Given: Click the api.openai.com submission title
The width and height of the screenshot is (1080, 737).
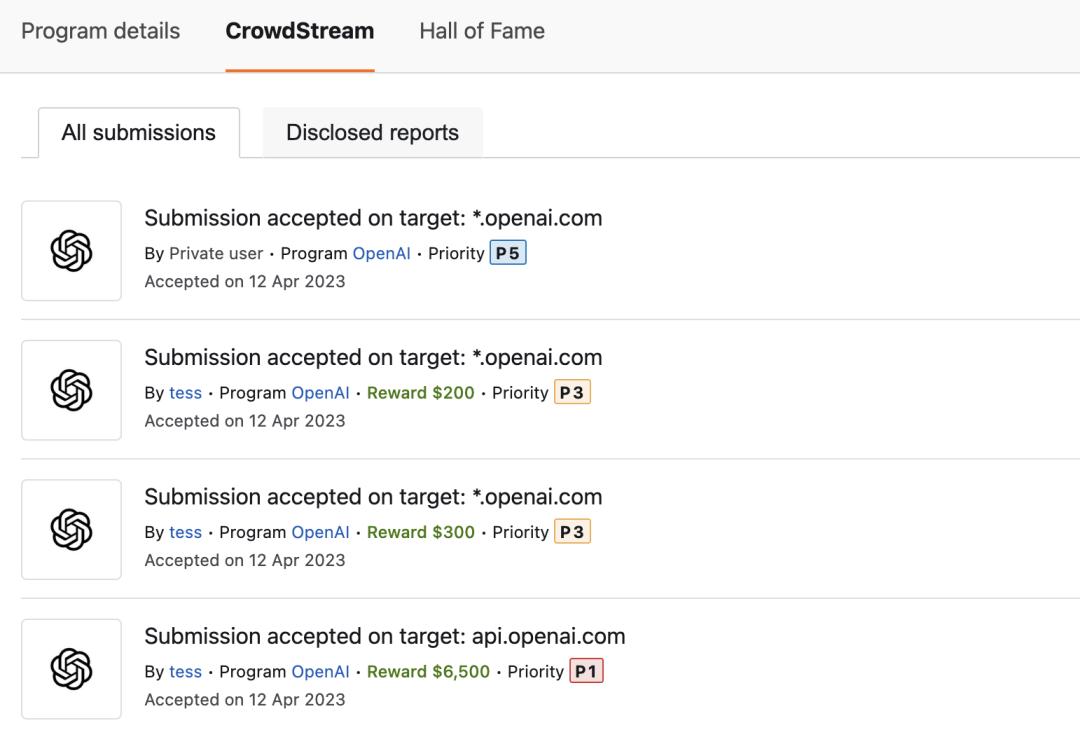Looking at the screenshot, I should (385, 636).
